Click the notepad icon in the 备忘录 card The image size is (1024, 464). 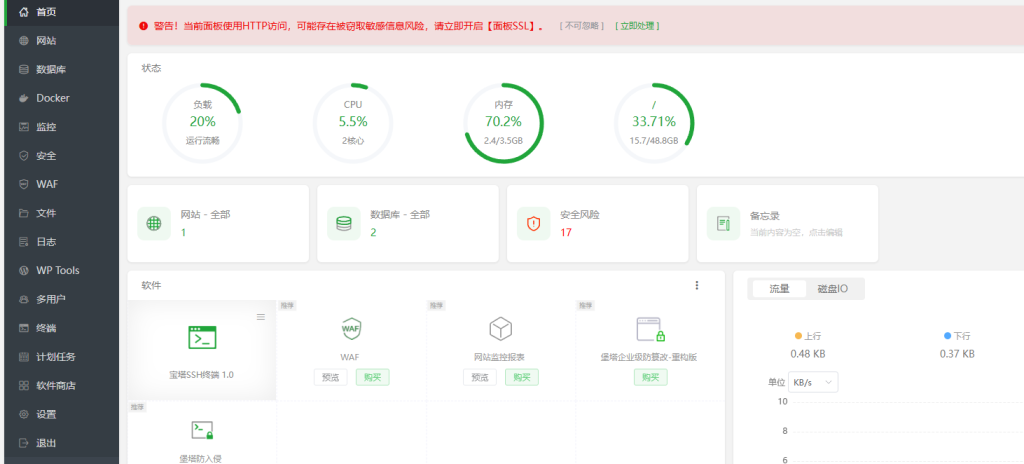coord(724,224)
